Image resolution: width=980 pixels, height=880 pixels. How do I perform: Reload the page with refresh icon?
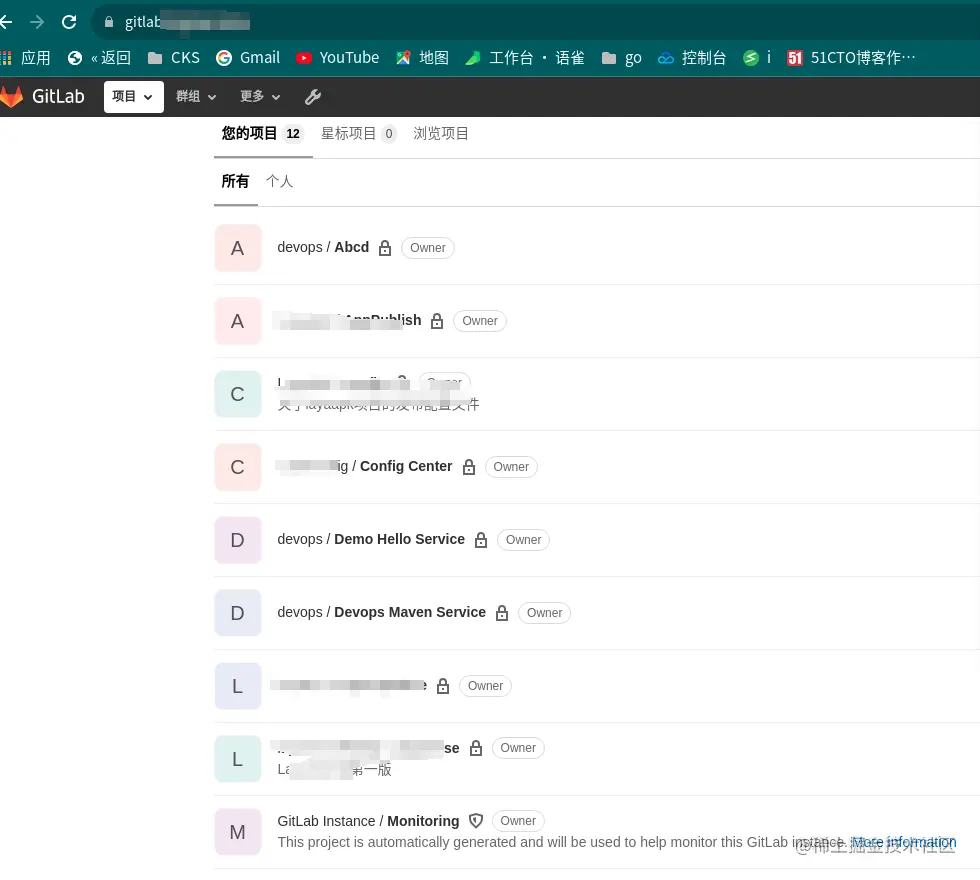click(69, 22)
